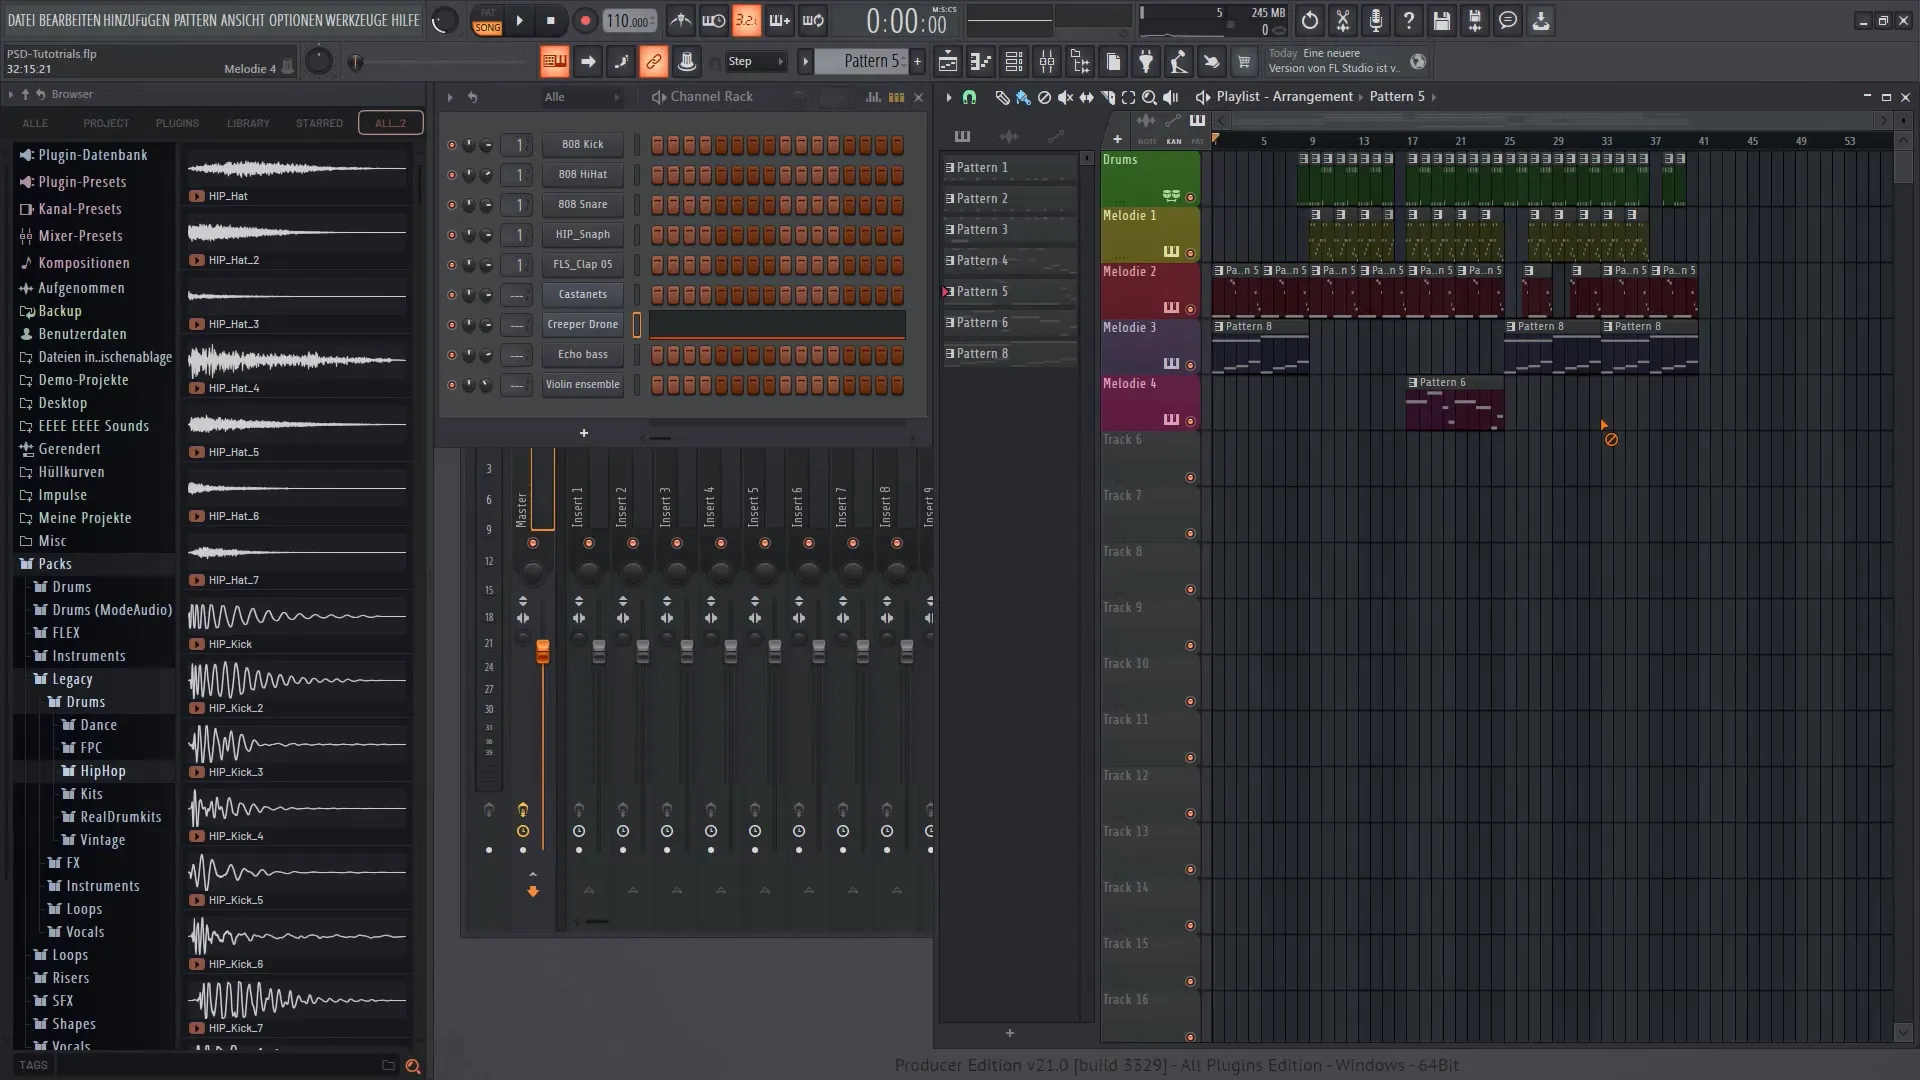1920x1080 pixels.
Task: Show the mixer view button
Action: coord(1047,62)
